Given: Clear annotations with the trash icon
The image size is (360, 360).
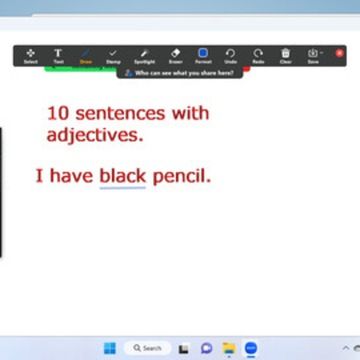Looking at the screenshot, I should pyautogui.click(x=286, y=56).
